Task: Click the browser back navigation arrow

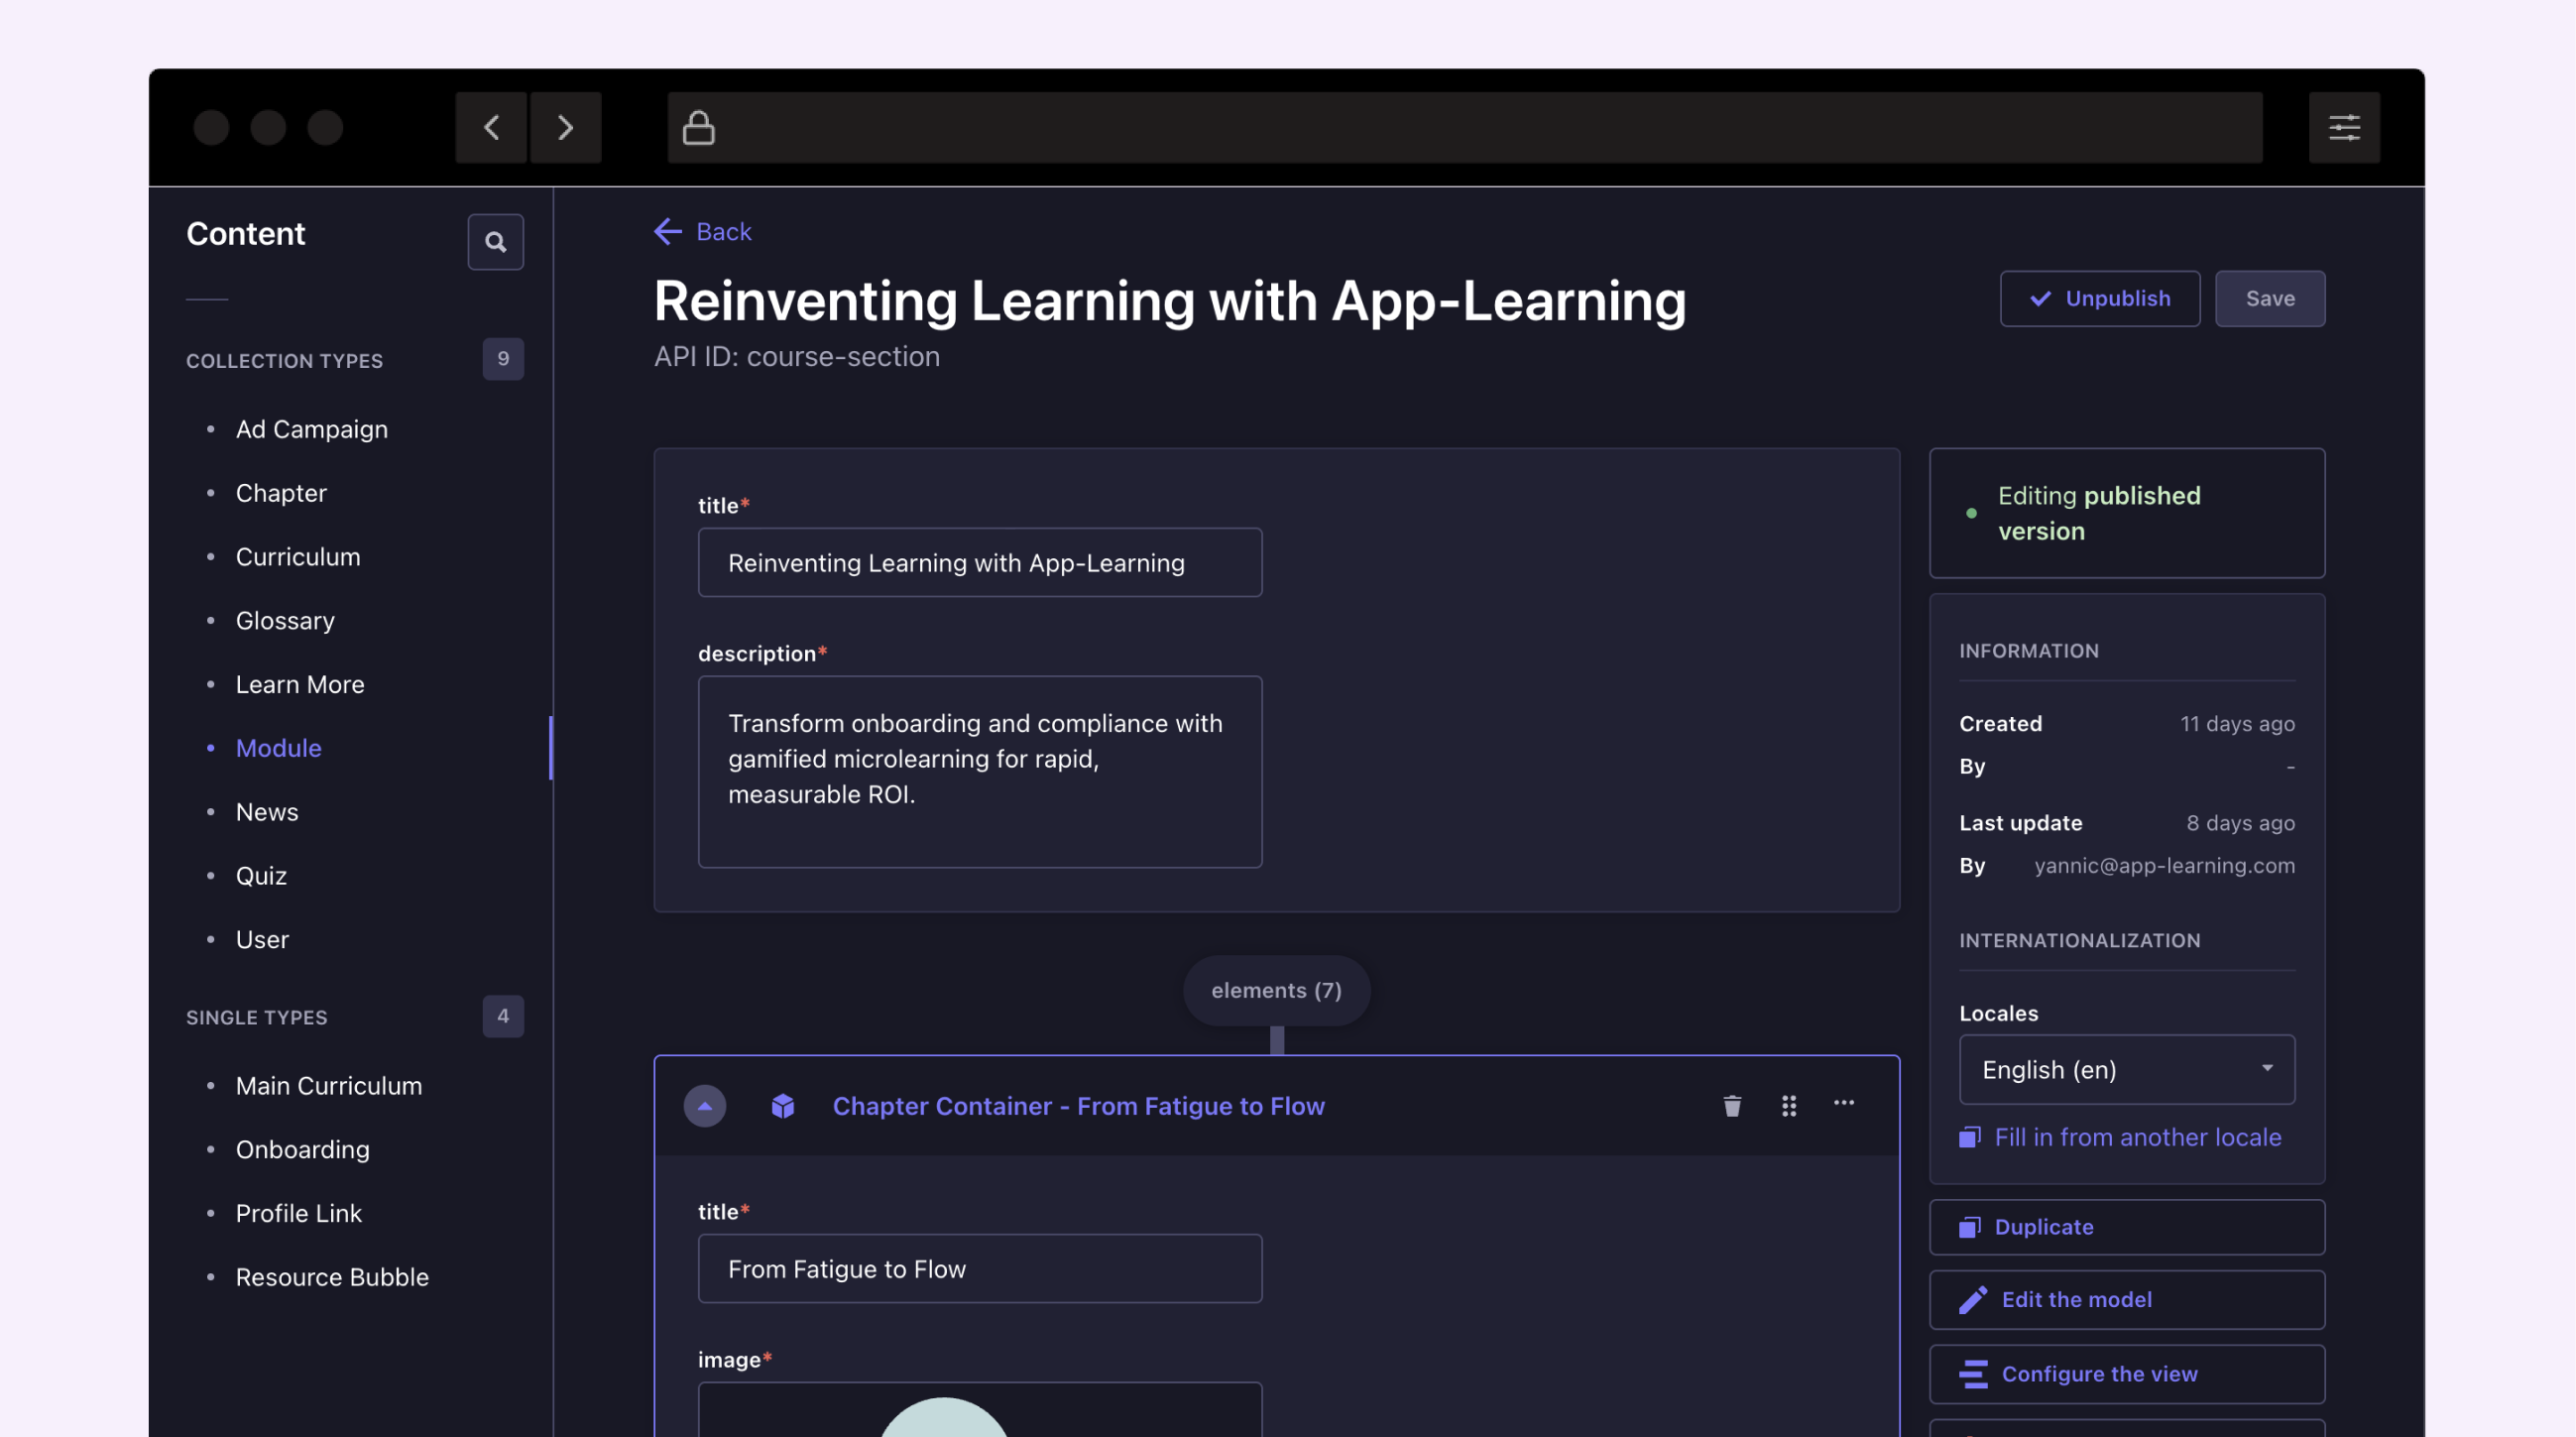Action: point(491,127)
